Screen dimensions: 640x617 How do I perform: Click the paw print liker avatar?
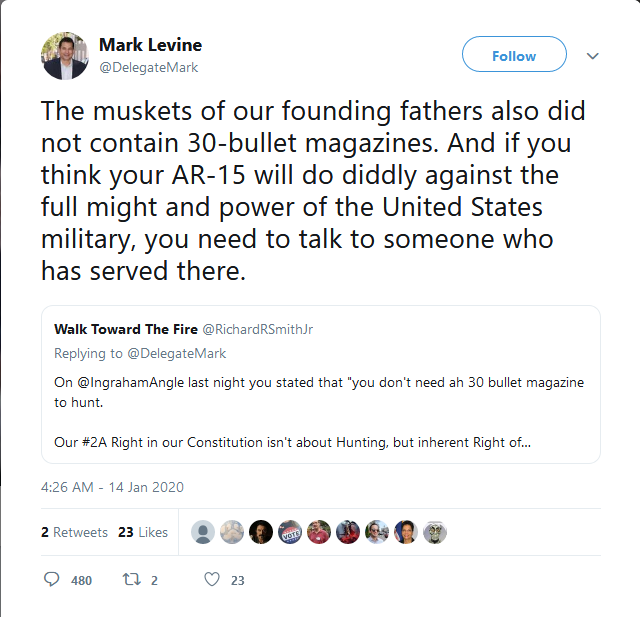pyautogui.click(x=232, y=532)
